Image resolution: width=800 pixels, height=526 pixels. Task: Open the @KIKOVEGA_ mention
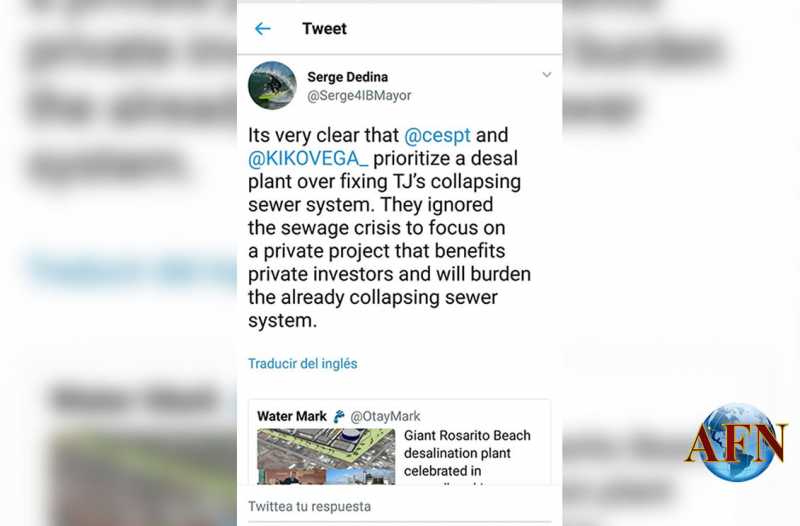(x=308, y=159)
